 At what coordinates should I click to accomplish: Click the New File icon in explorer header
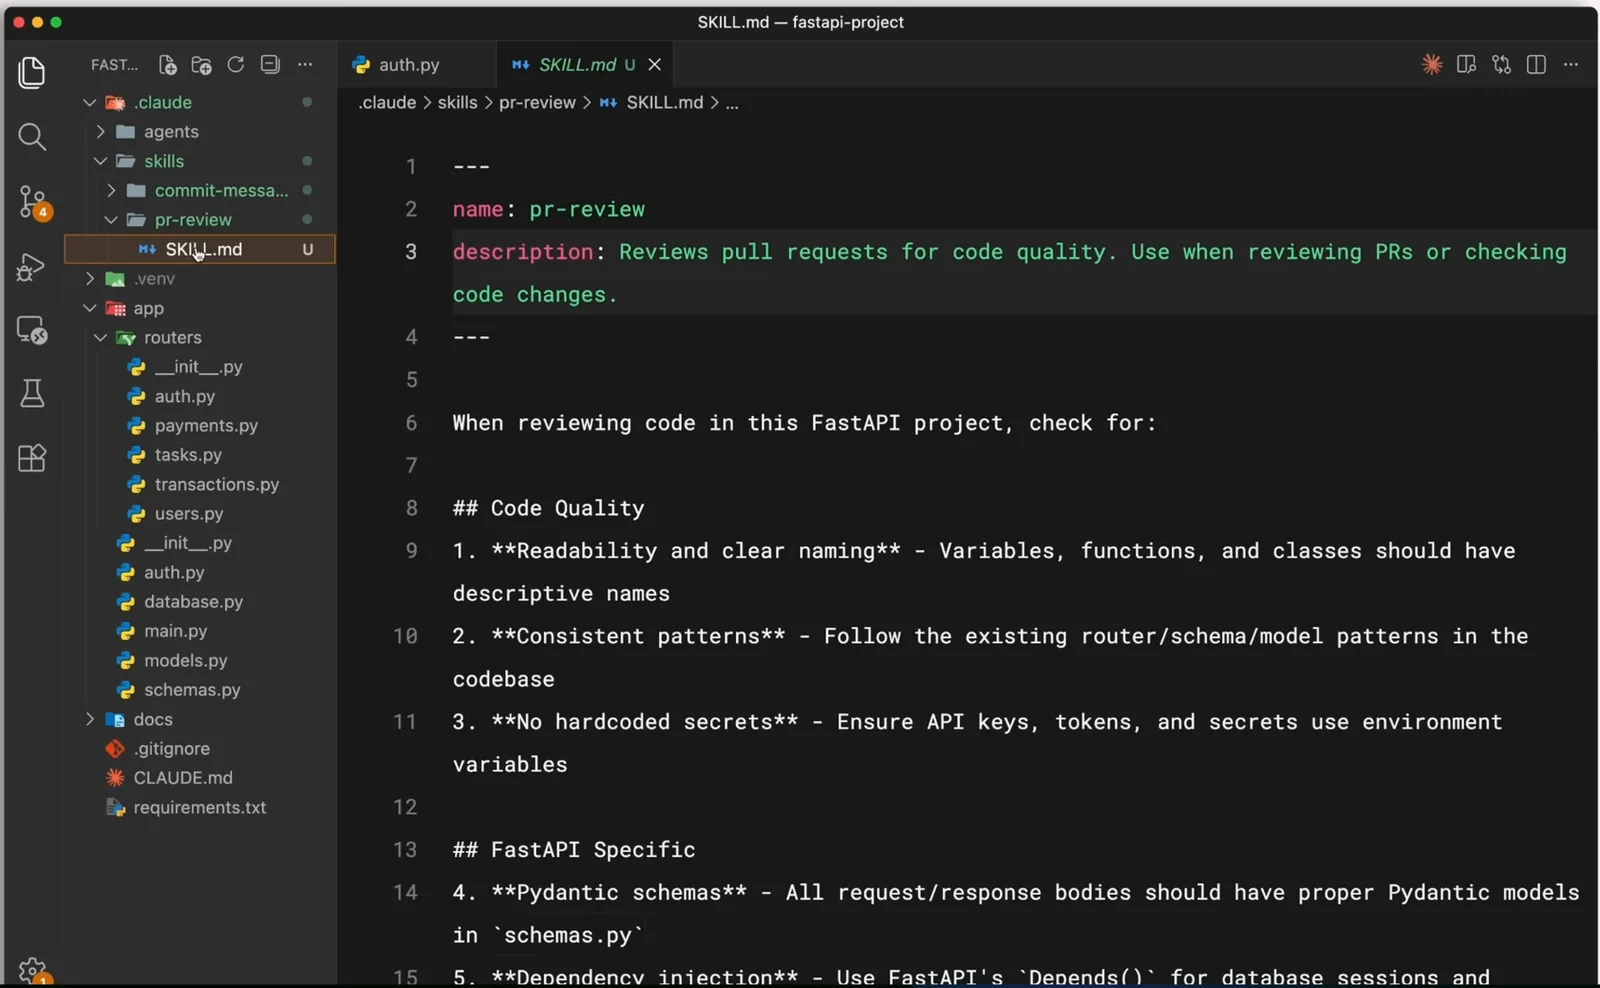(x=168, y=65)
